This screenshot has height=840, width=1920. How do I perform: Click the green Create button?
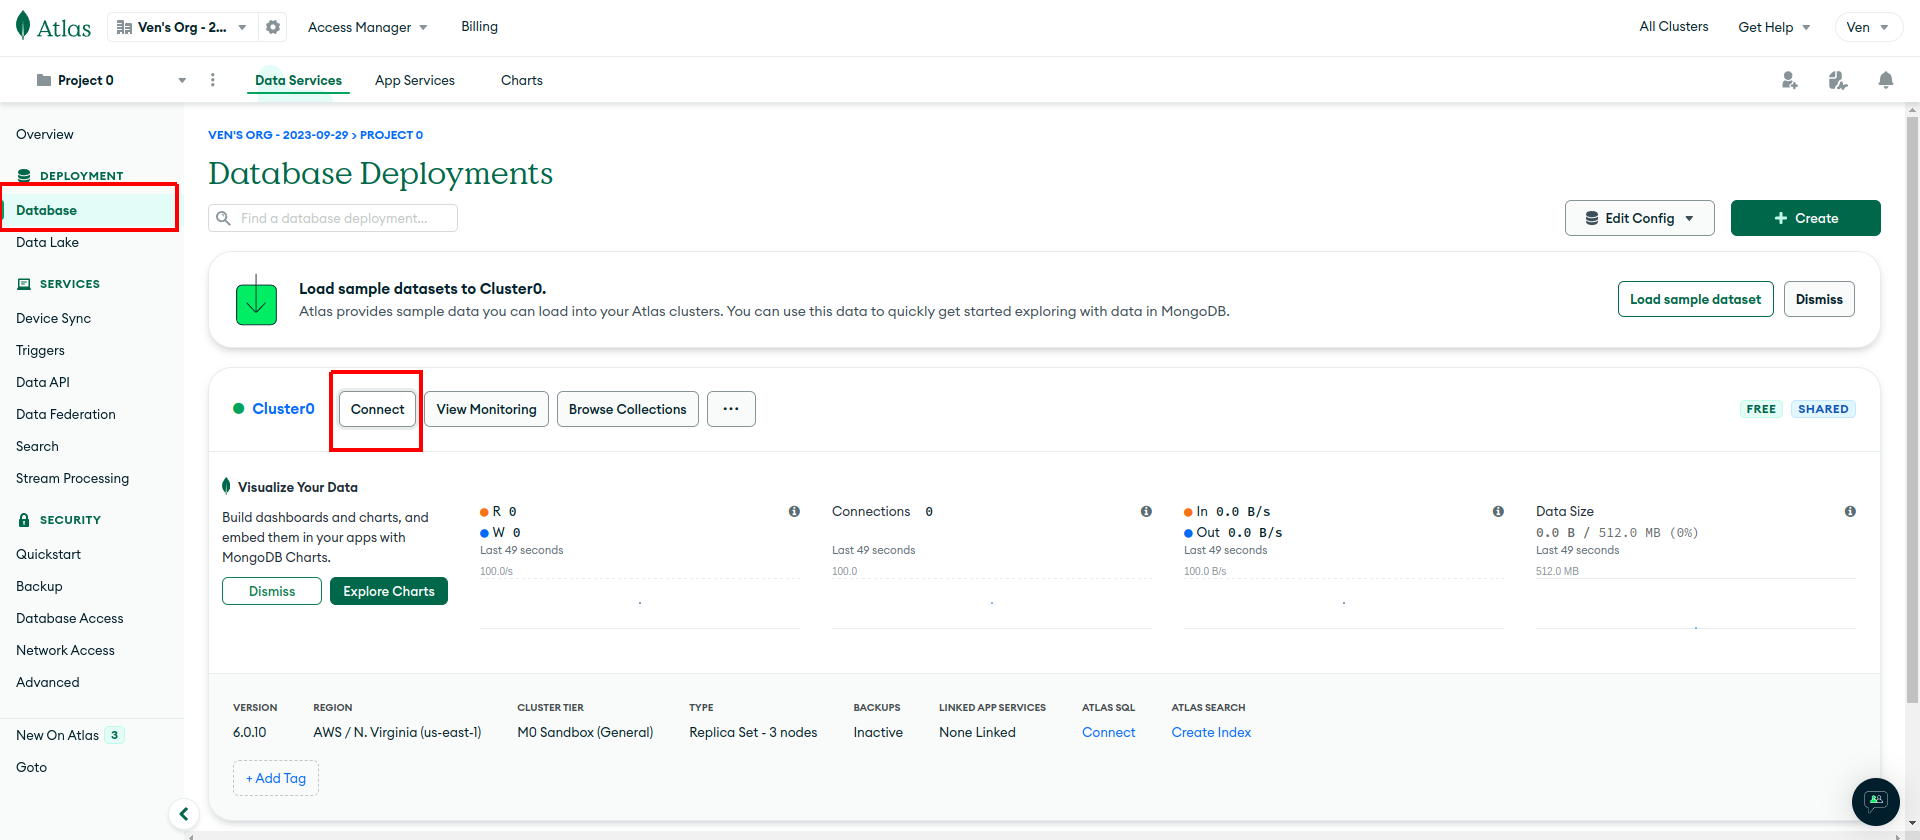[x=1805, y=218]
